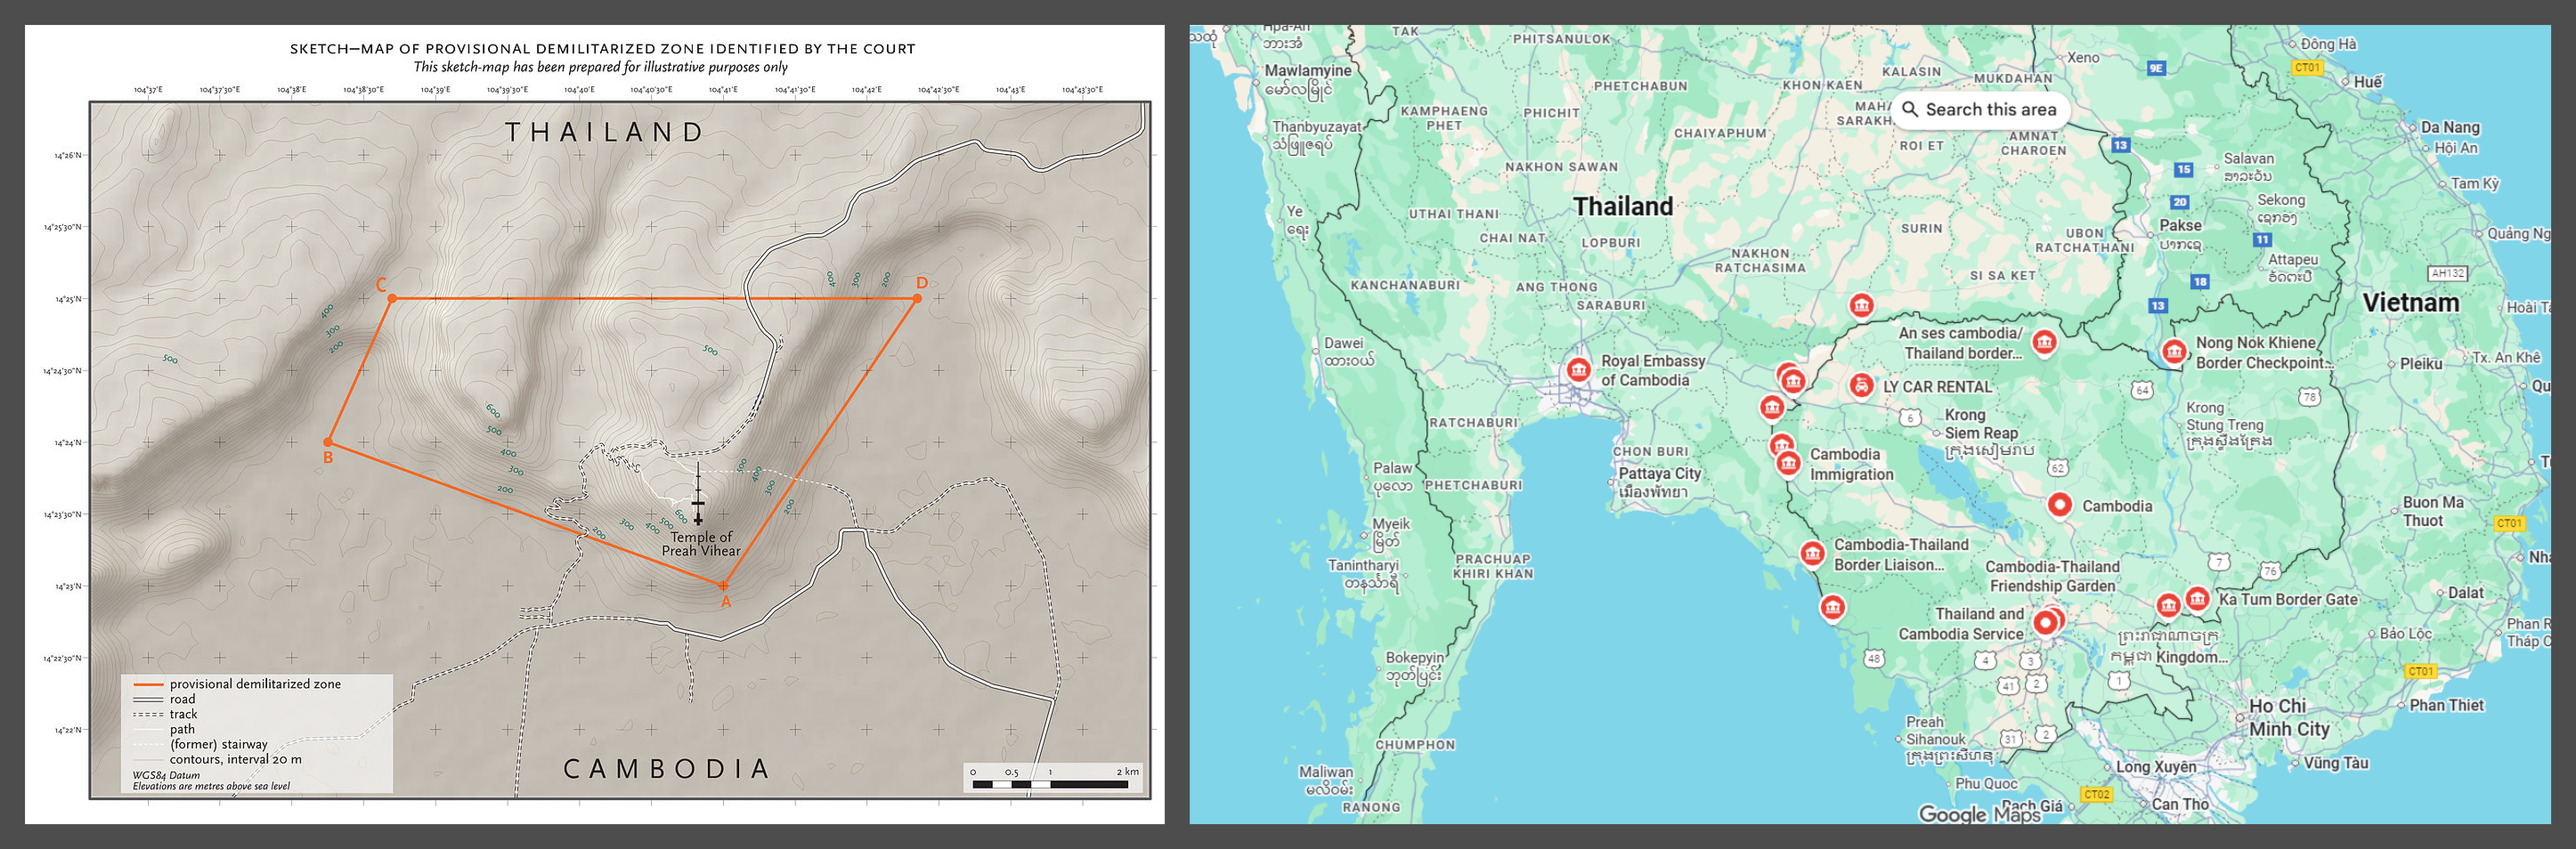Image resolution: width=2576 pixels, height=849 pixels.
Task: Click the Temple of Preah Vihear label
Action: pyautogui.click(x=701, y=544)
